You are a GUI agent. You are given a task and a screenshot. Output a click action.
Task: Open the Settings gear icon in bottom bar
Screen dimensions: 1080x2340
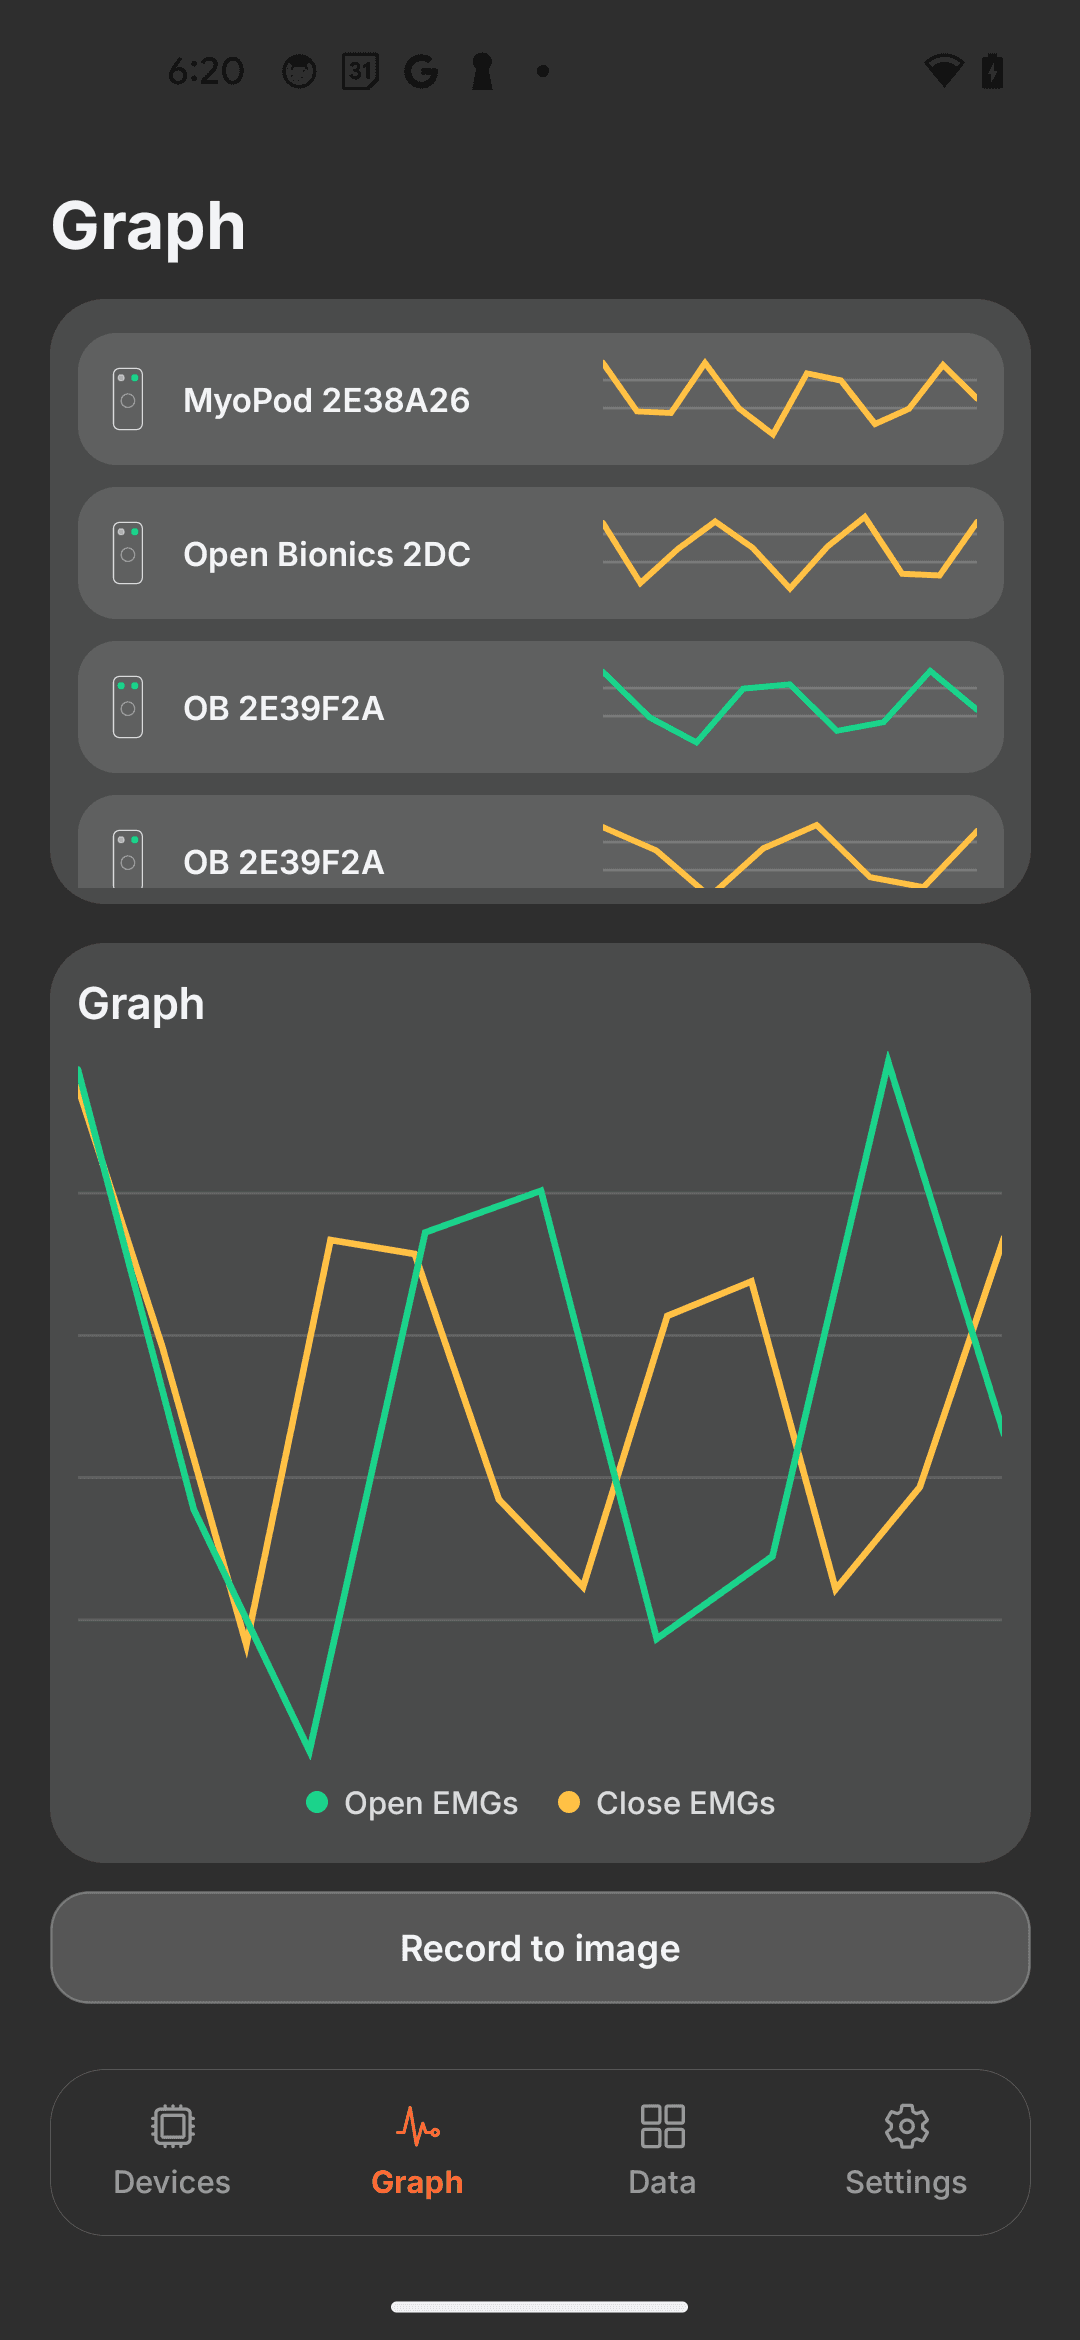tap(906, 2126)
